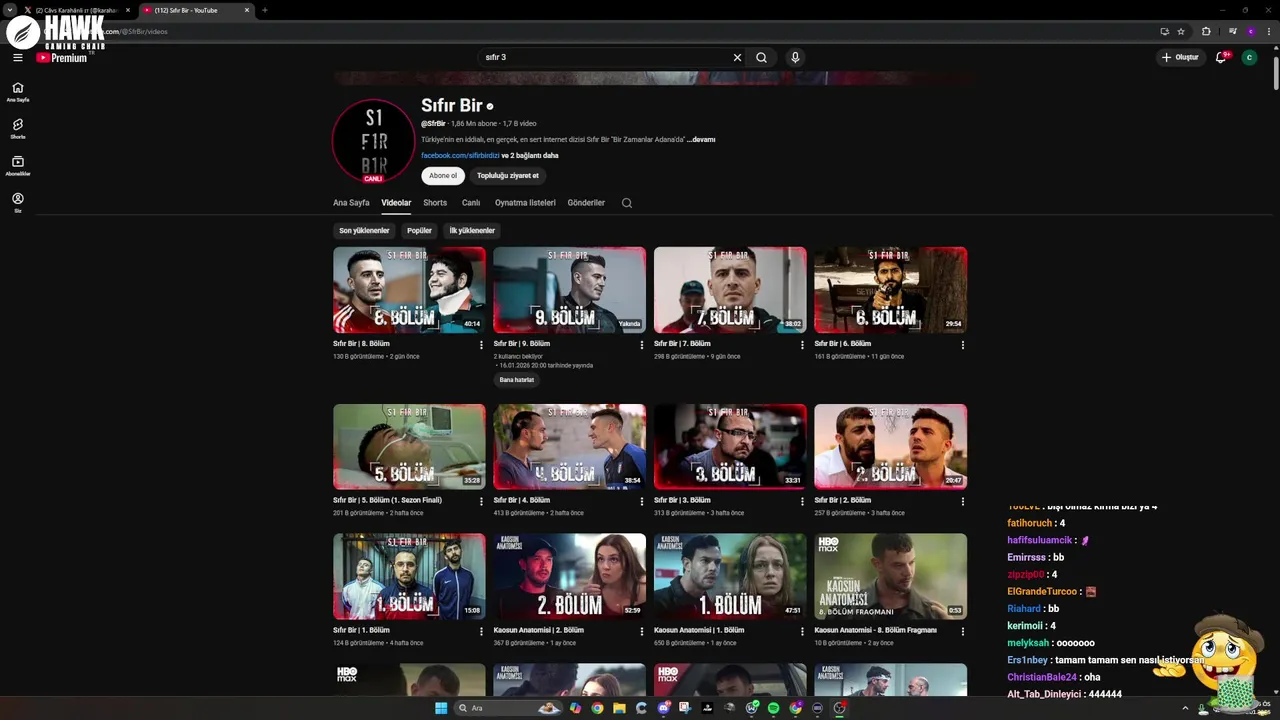Open title 'Sıfır Bir | 3. Bölüm'
This screenshot has width=1280, height=720.
coord(682,500)
